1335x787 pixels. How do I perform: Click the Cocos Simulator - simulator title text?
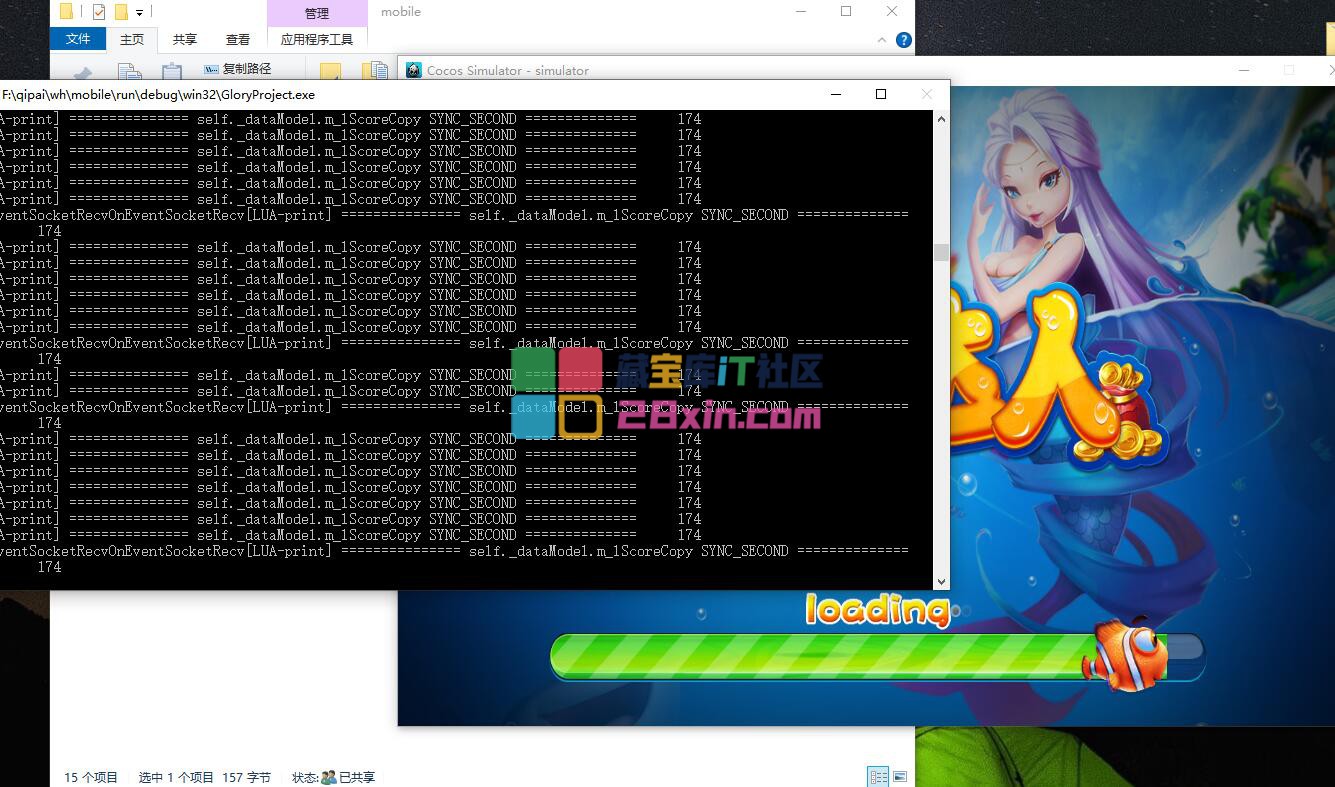[508, 70]
